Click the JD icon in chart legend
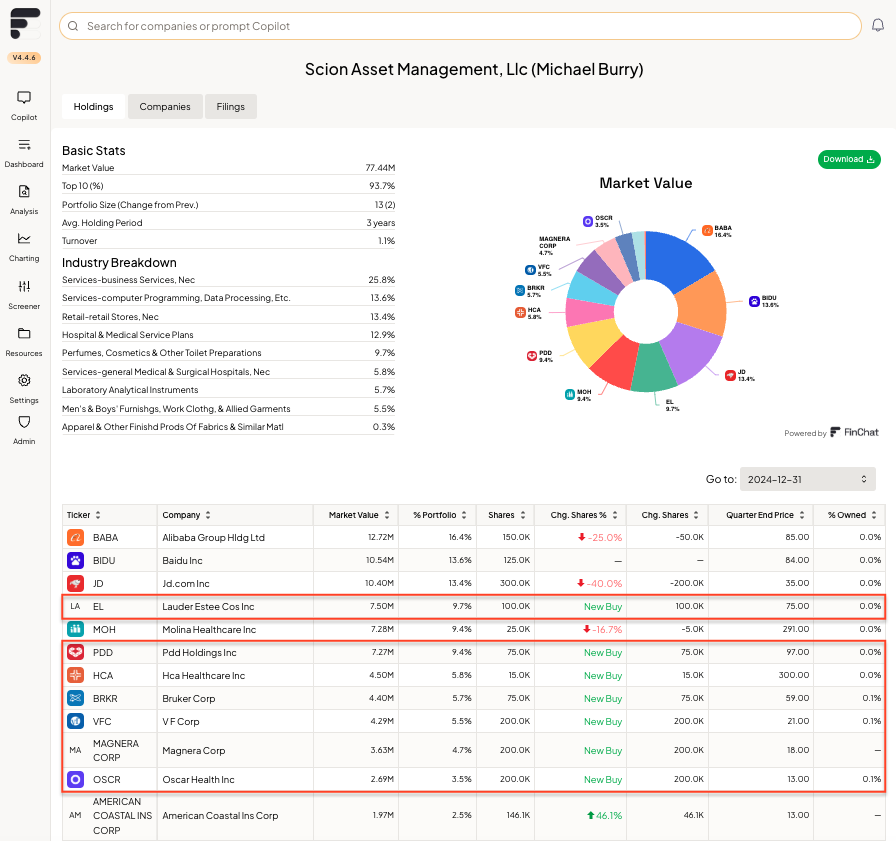Image resolution: width=896 pixels, height=841 pixels. pyautogui.click(x=730, y=375)
